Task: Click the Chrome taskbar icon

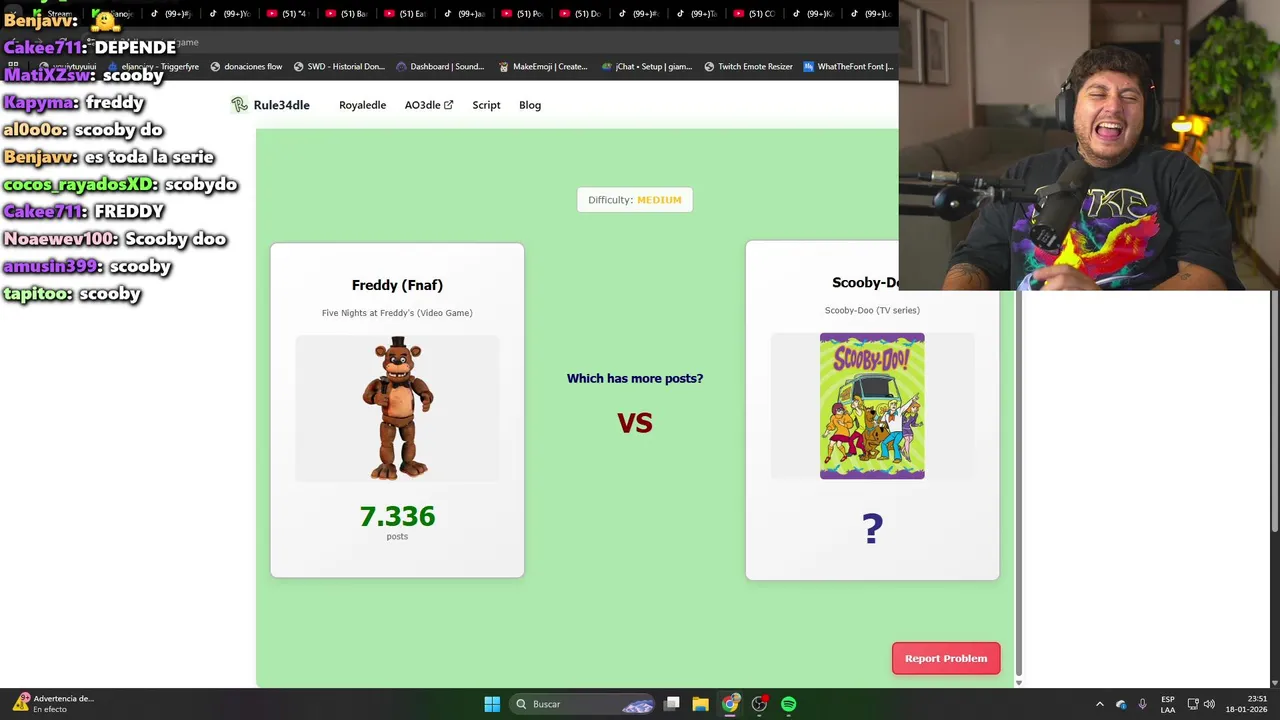Action: click(730, 704)
